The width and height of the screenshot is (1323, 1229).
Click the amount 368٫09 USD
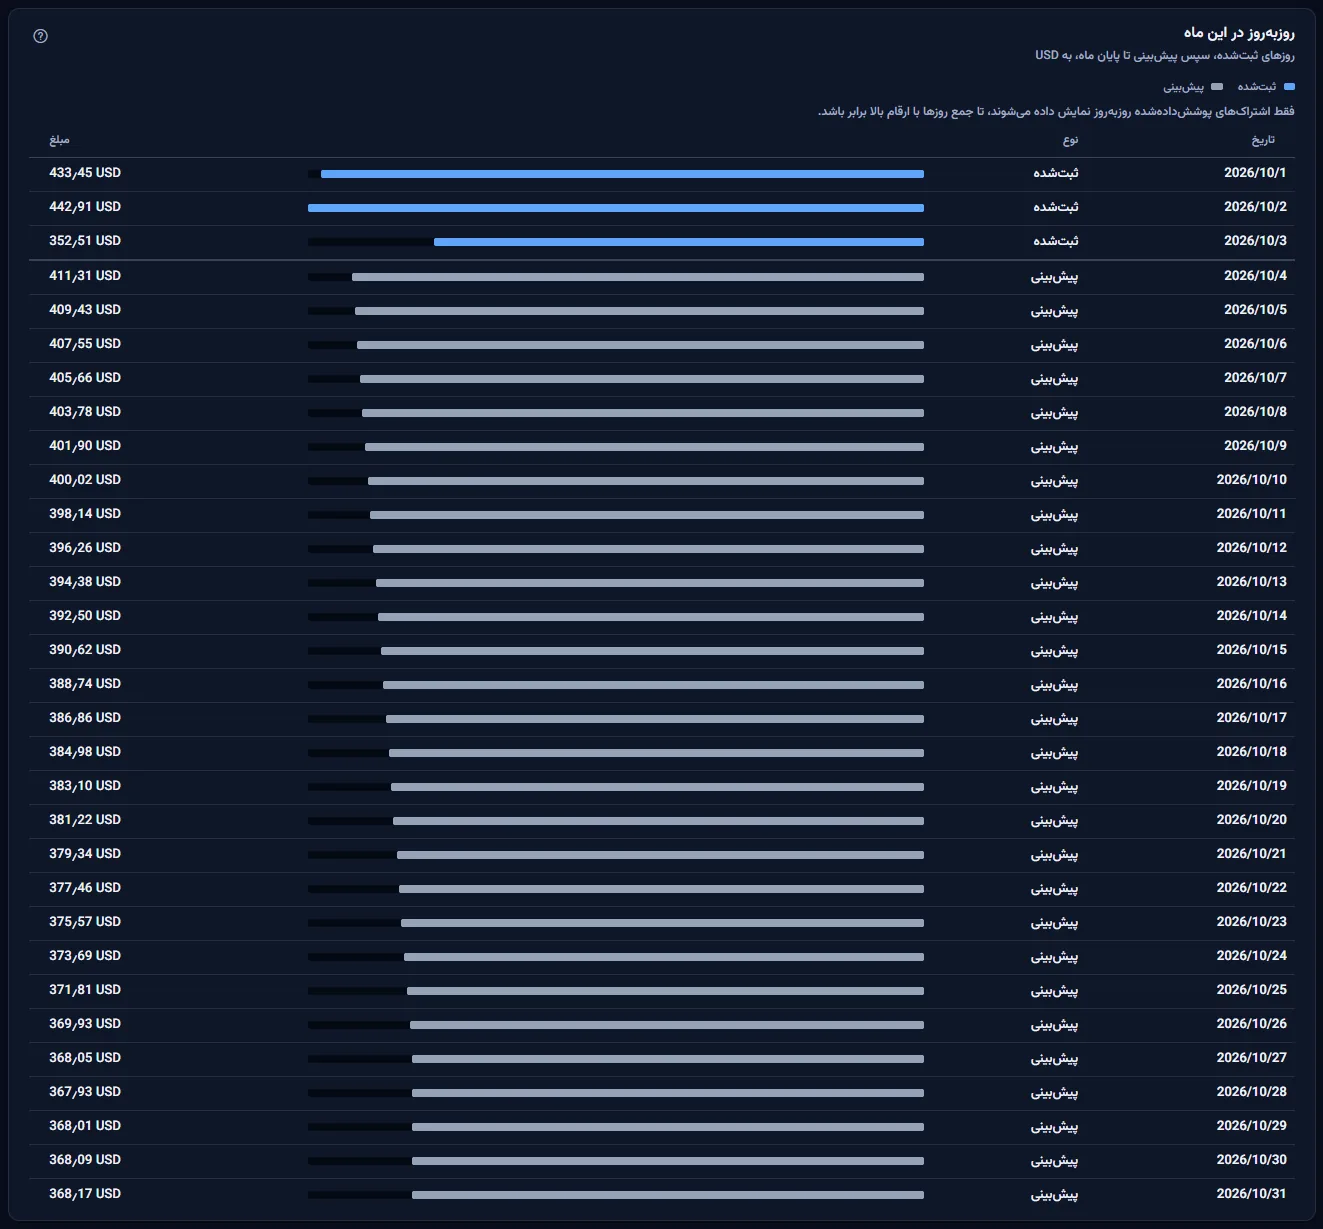(85, 1160)
